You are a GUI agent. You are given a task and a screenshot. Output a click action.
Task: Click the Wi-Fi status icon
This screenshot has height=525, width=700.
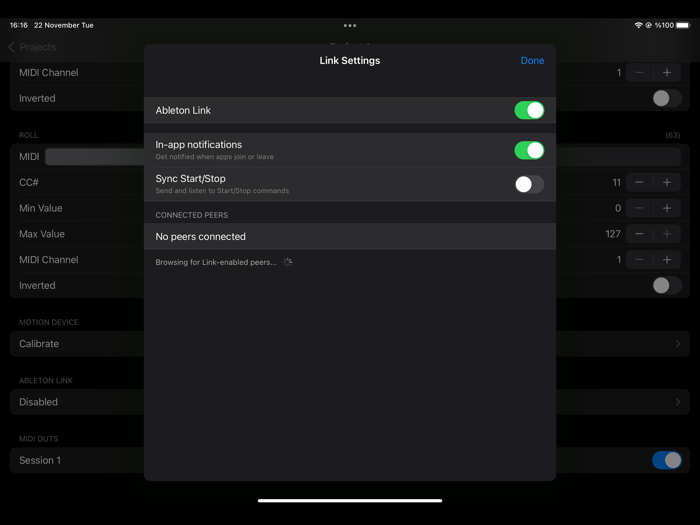point(638,25)
